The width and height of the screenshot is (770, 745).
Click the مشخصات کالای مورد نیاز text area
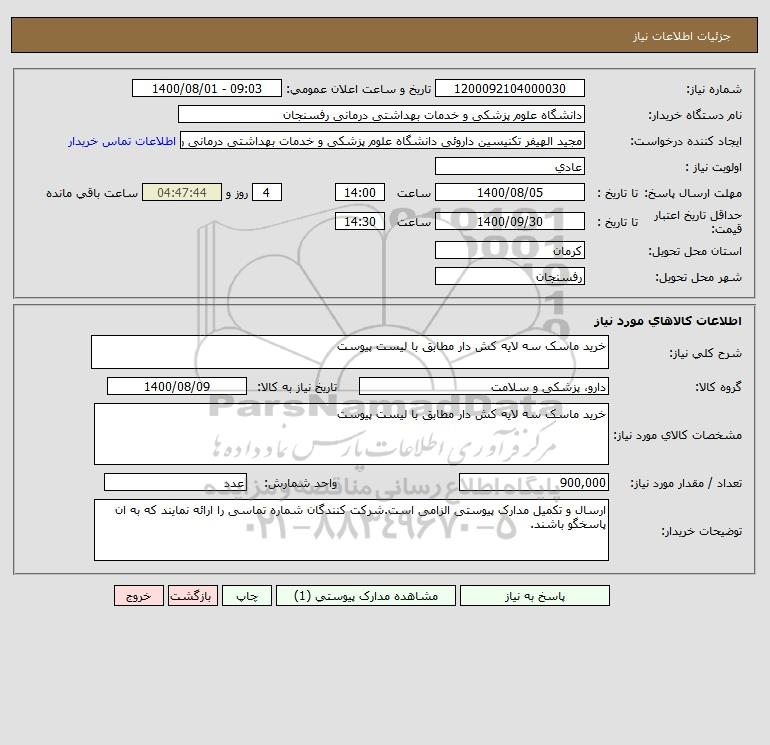351,434
